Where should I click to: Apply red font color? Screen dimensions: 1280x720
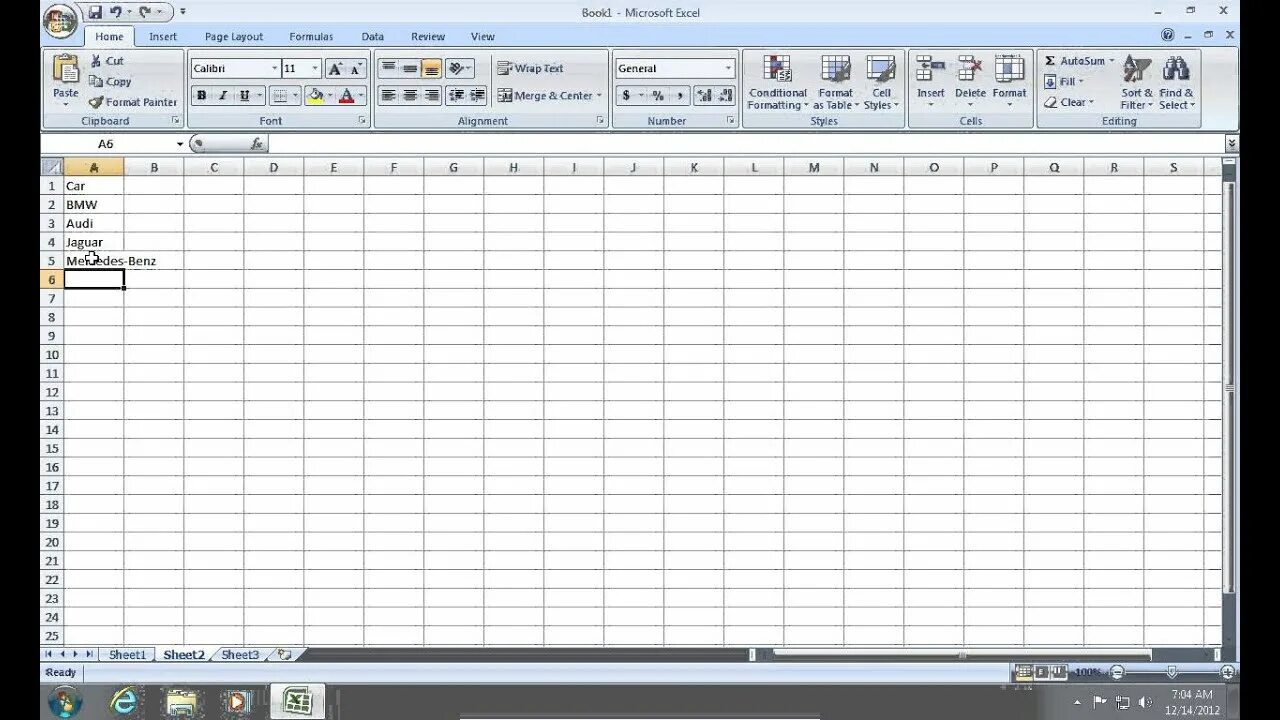tap(346, 96)
